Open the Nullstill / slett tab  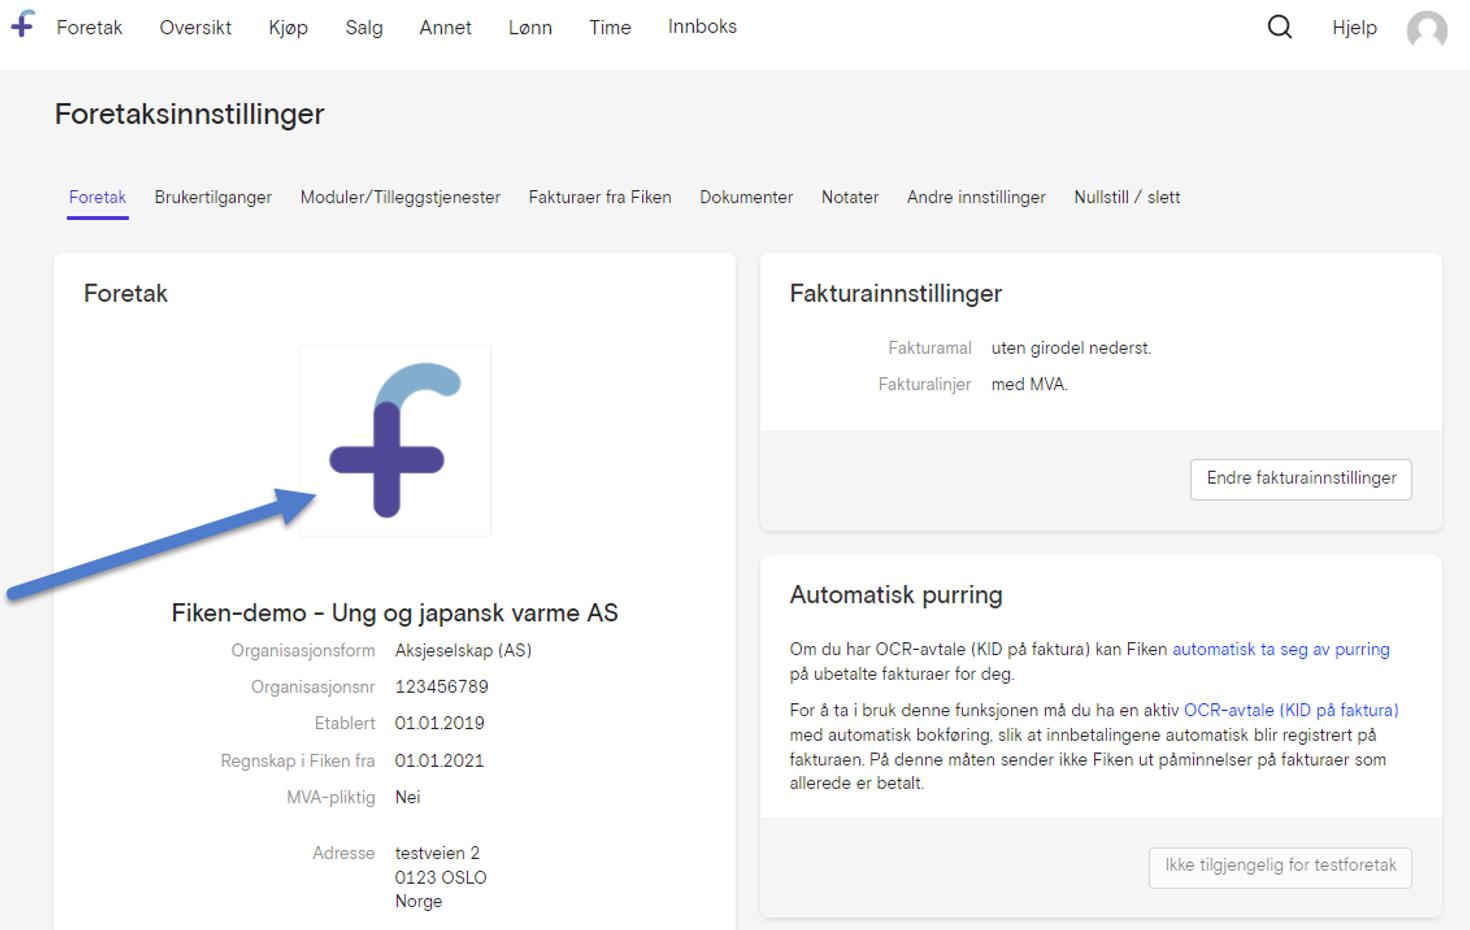1126,197
